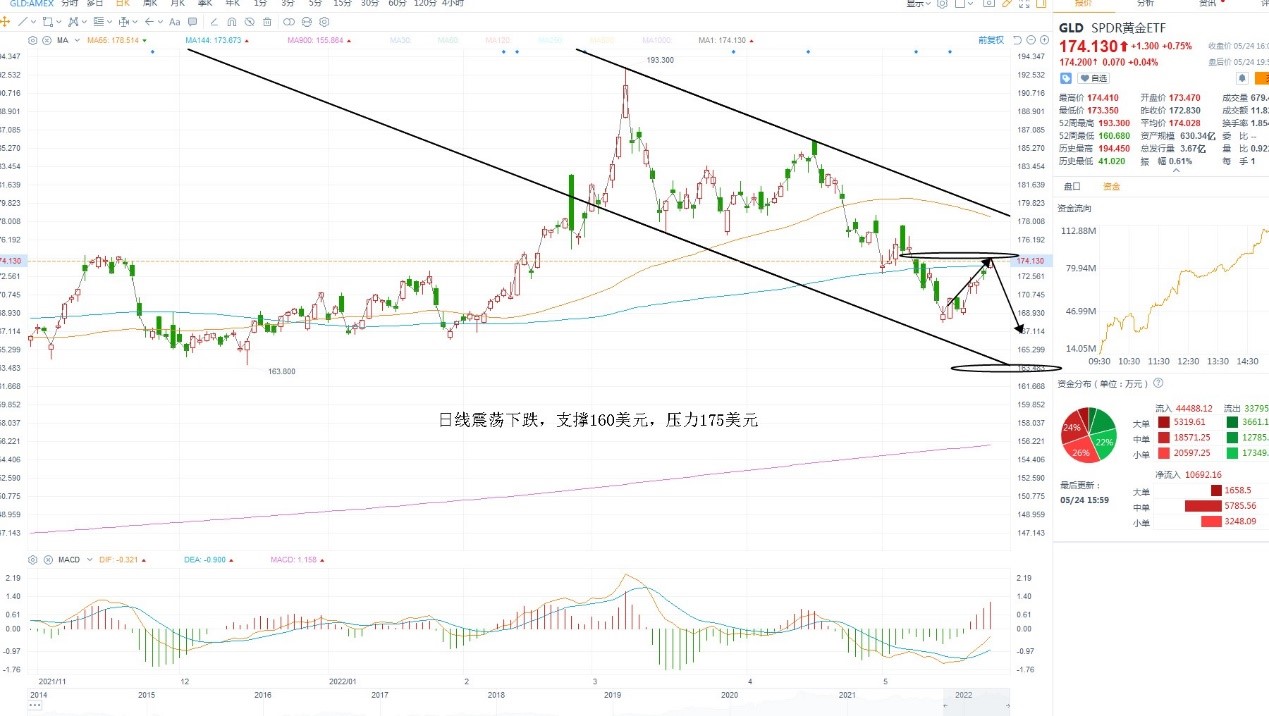Click the 资金分布 pie chart

click(1090, 435)
